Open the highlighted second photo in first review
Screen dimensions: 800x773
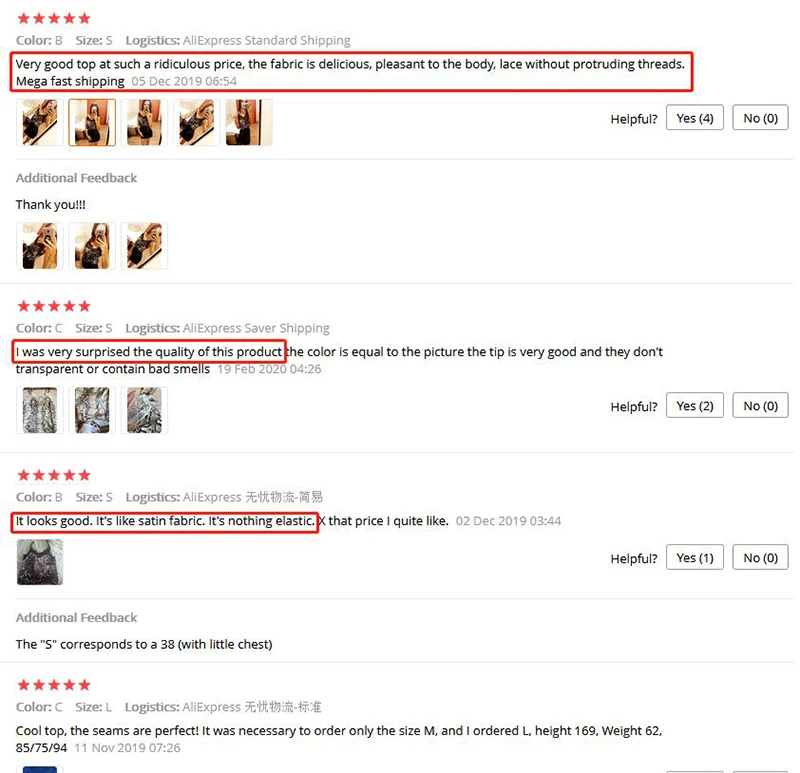pyautogui.click(x=92, y=122)
